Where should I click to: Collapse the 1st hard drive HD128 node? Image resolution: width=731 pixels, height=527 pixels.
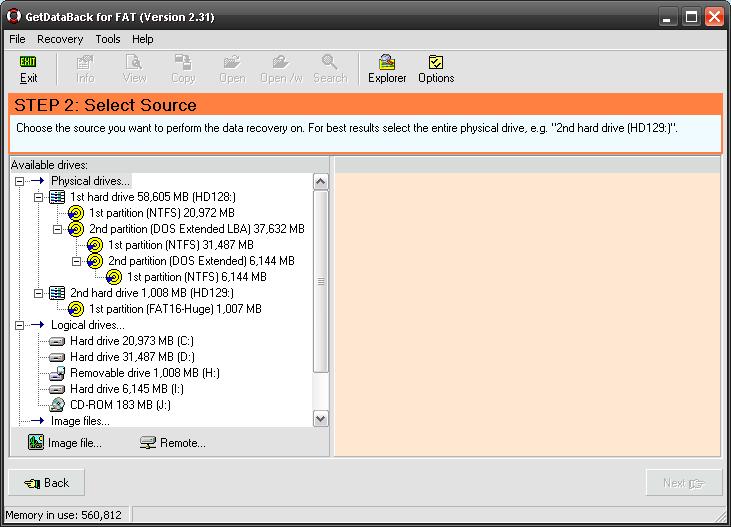(38, 197)
